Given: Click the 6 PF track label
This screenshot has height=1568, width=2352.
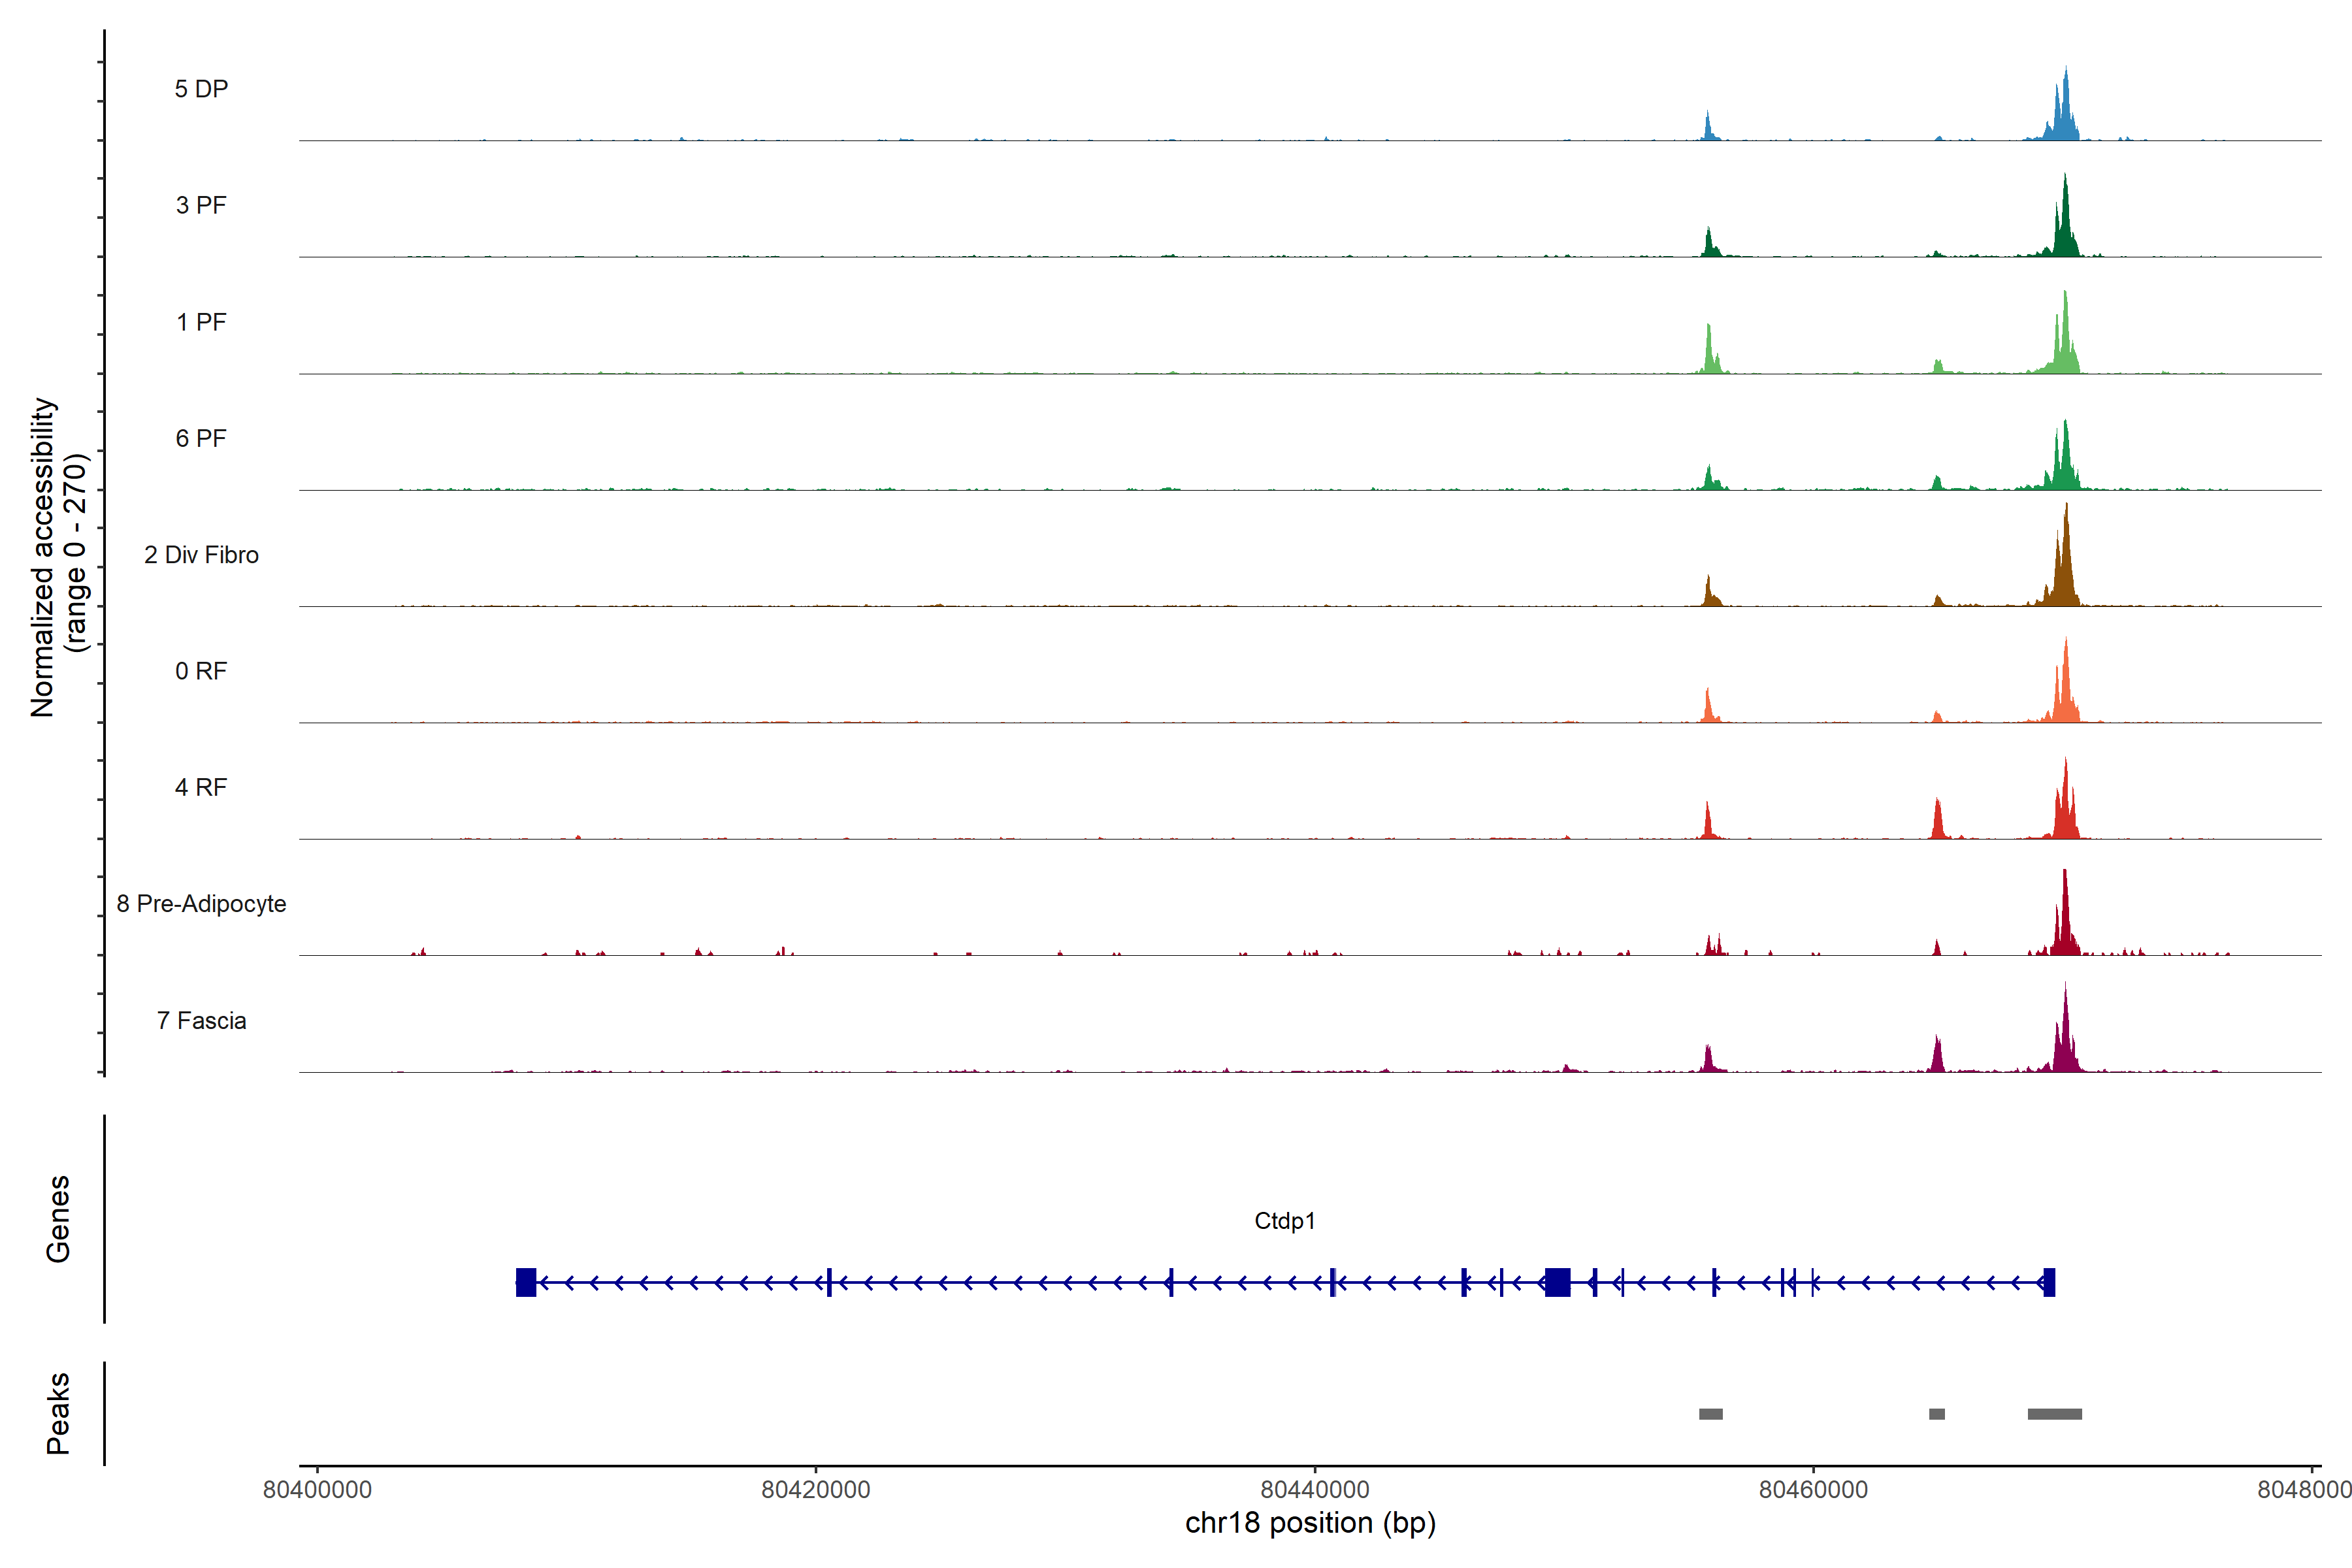Looking at the screenshot, I should (201, 438).
